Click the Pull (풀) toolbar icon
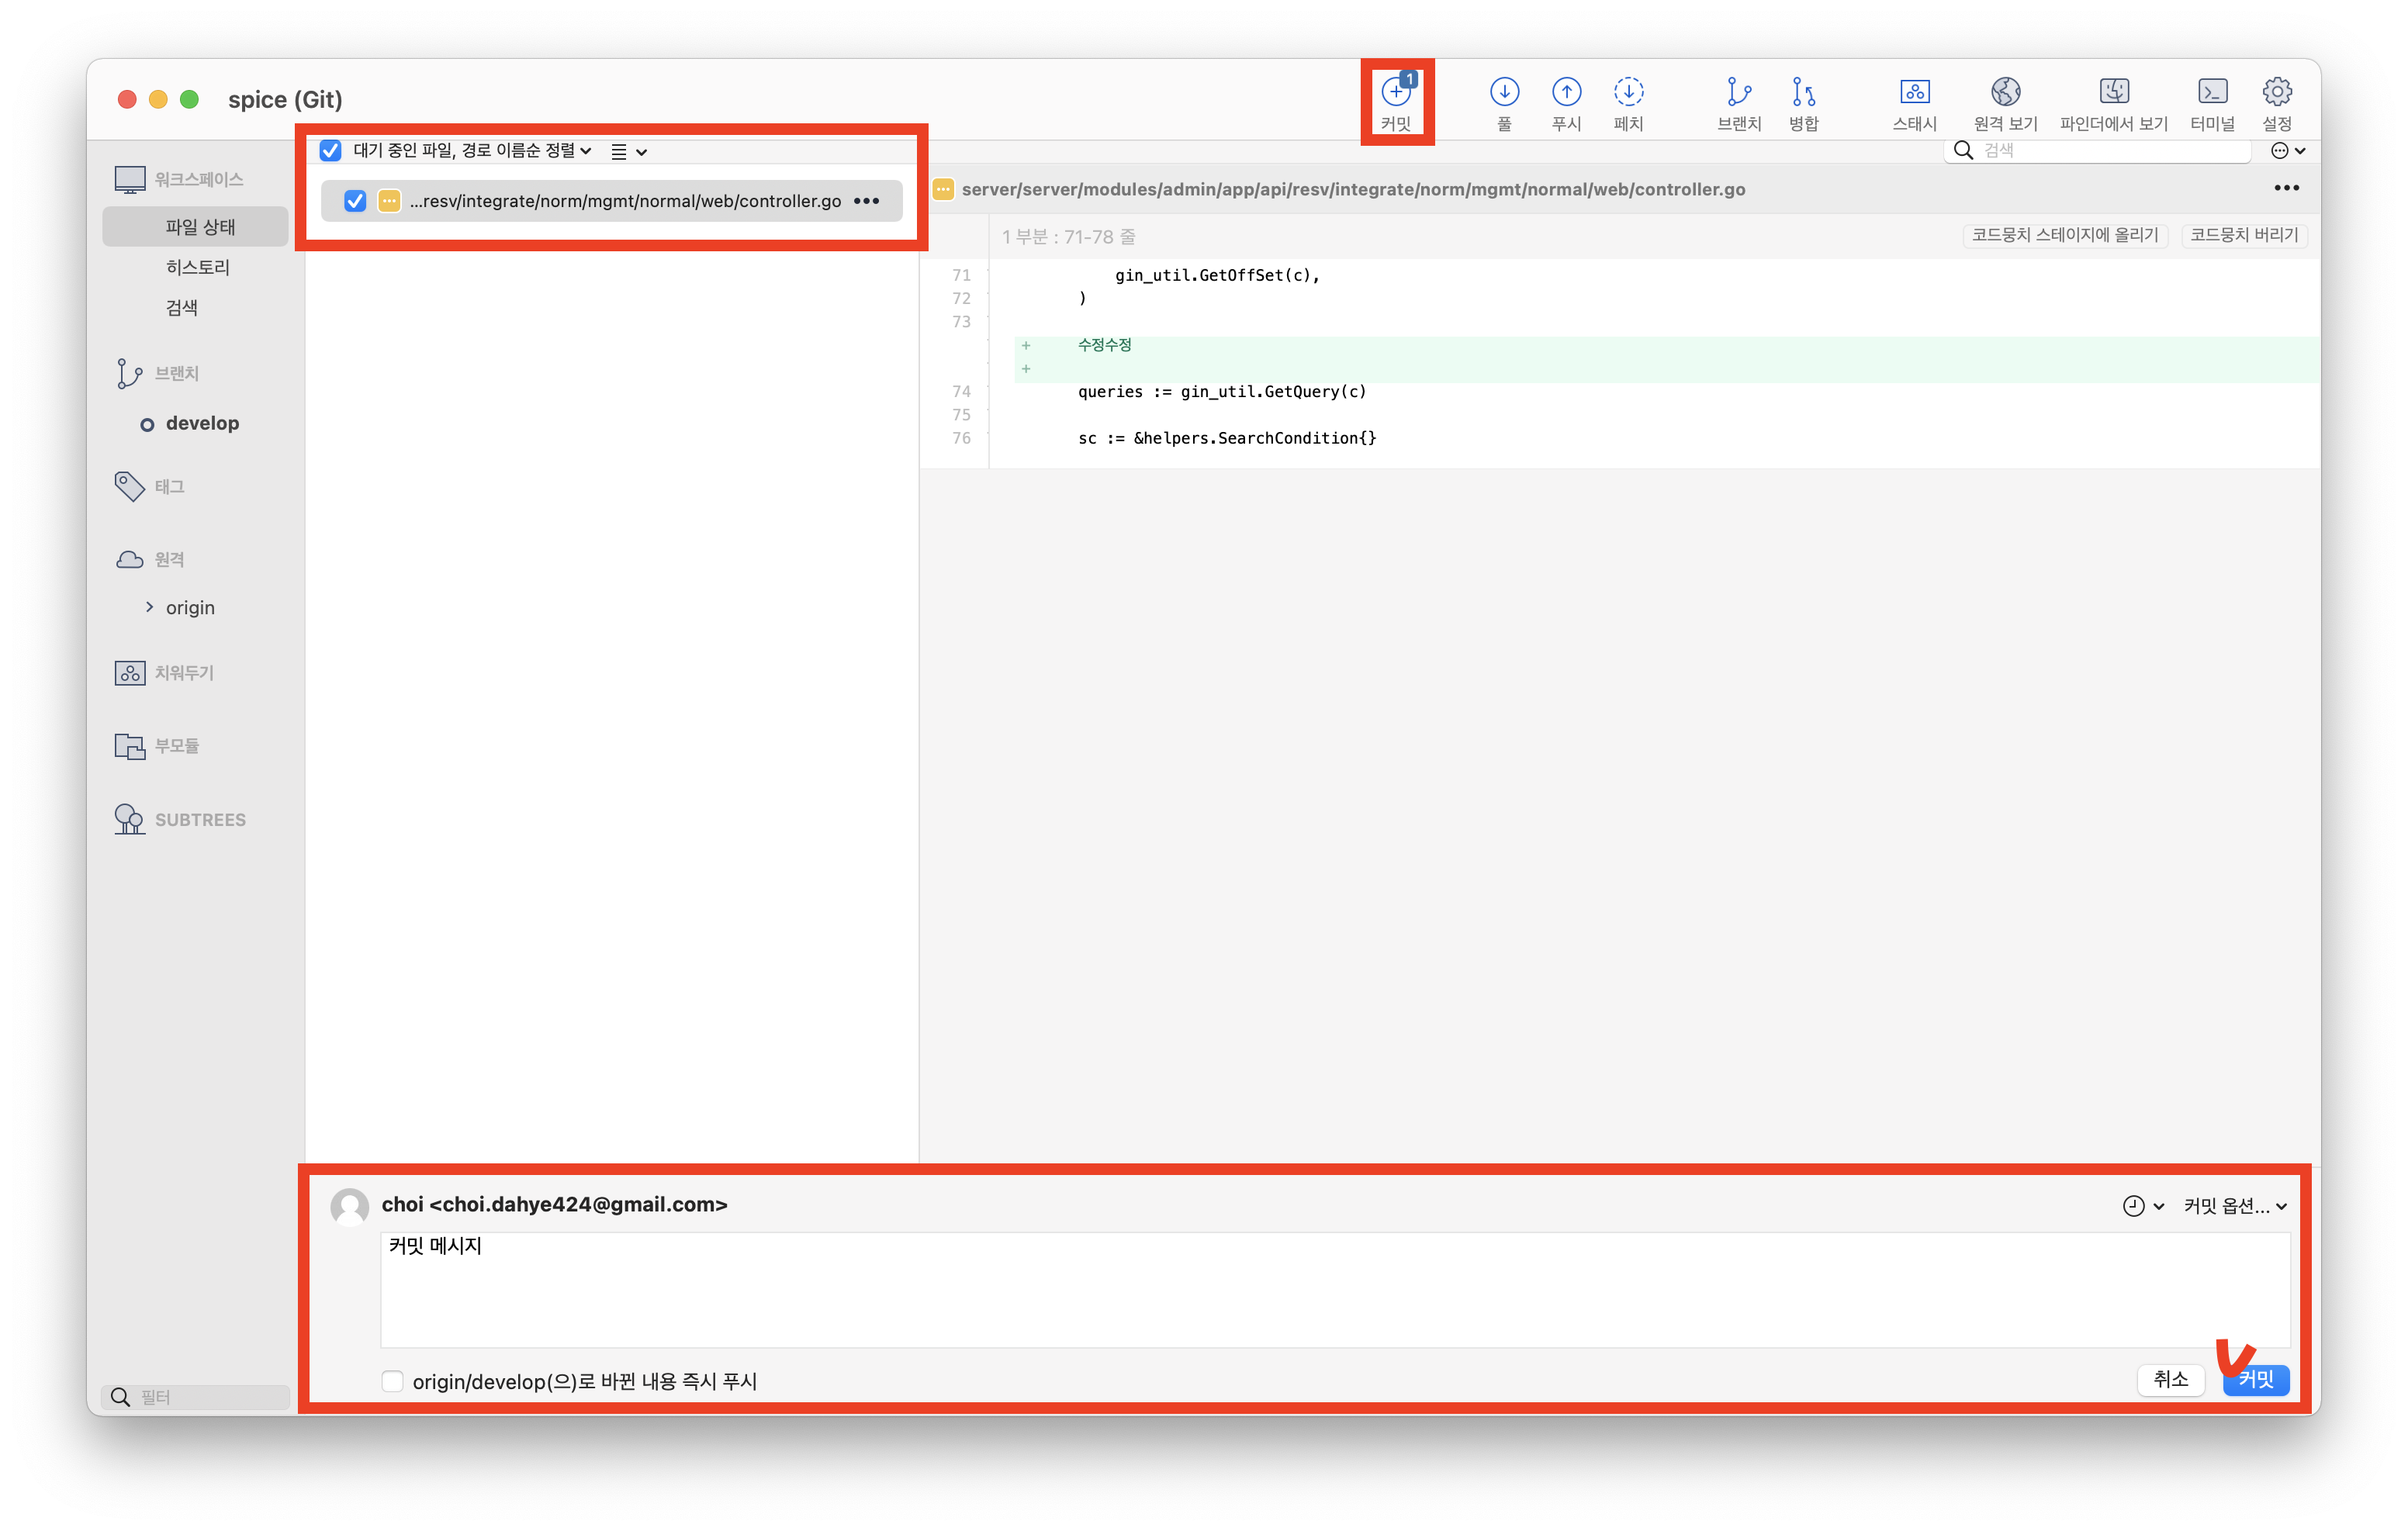 pyautogui.click(x=1504, y=92)
